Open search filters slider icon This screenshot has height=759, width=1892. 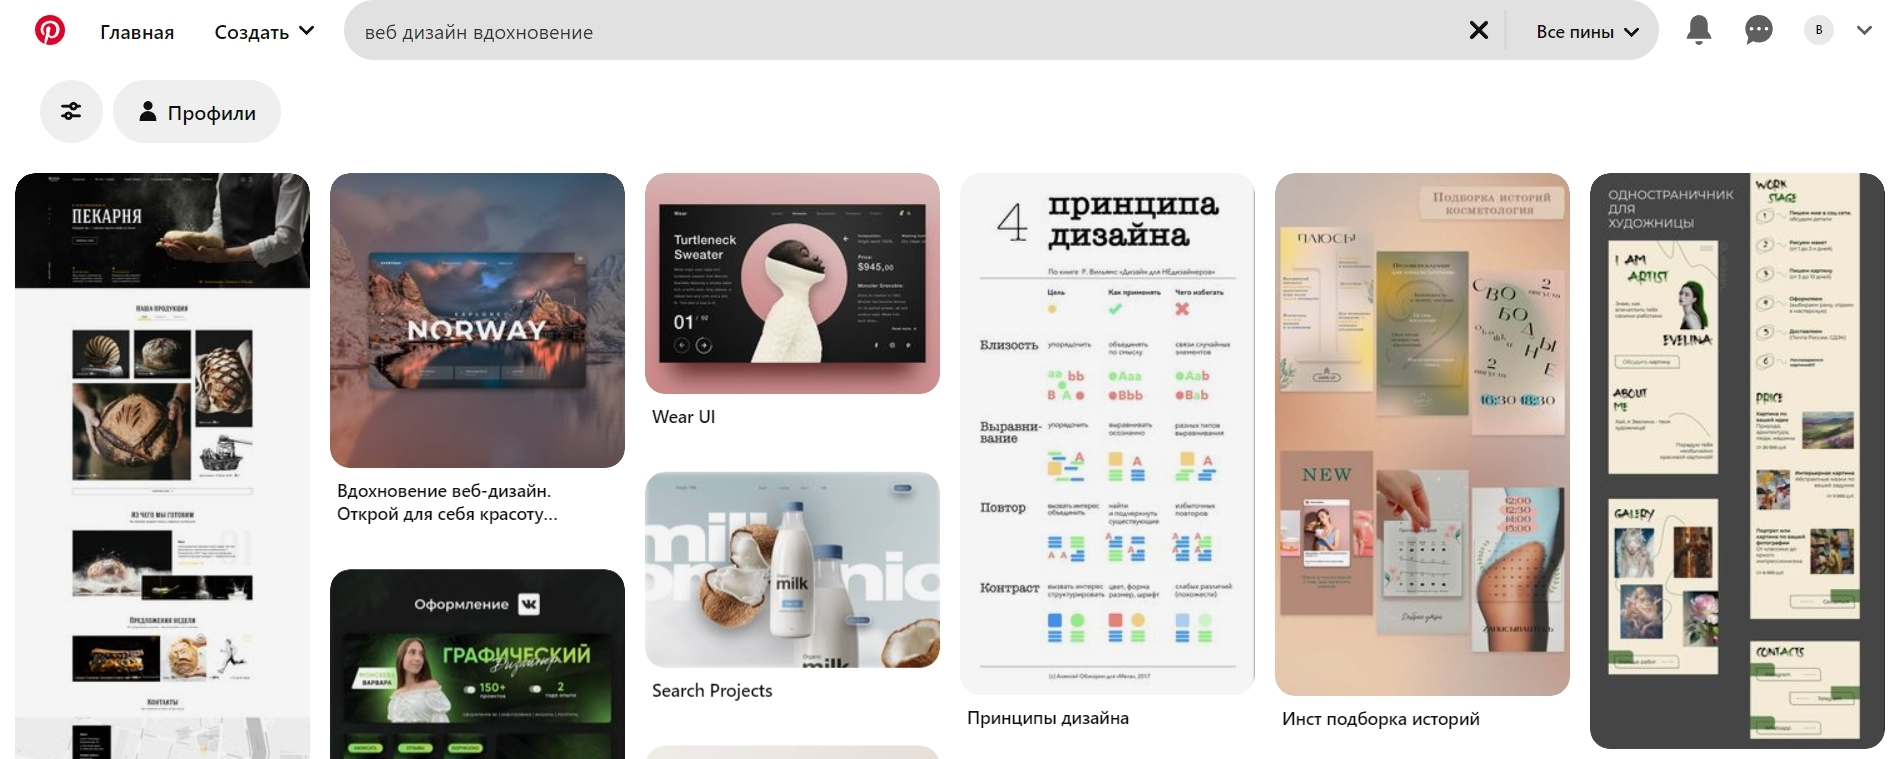[x=71, y=111]
